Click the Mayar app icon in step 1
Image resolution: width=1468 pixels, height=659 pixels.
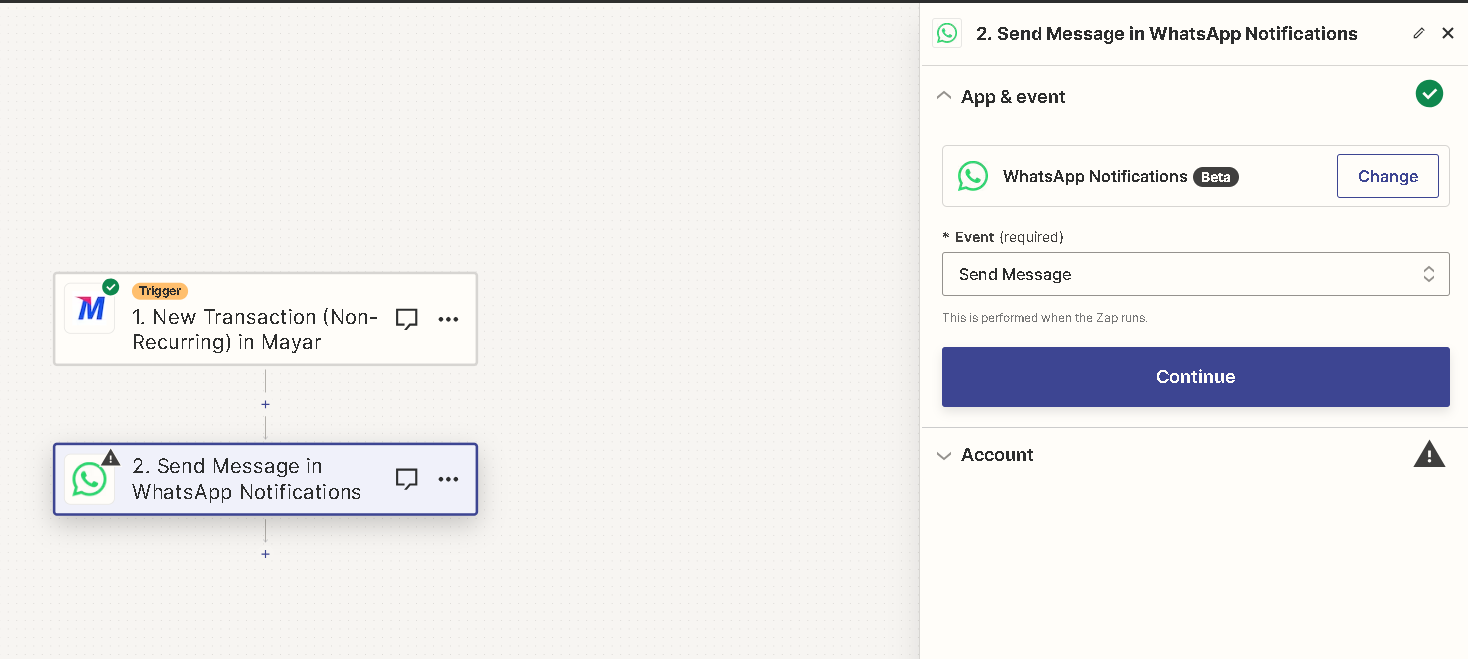click(90, 308)
